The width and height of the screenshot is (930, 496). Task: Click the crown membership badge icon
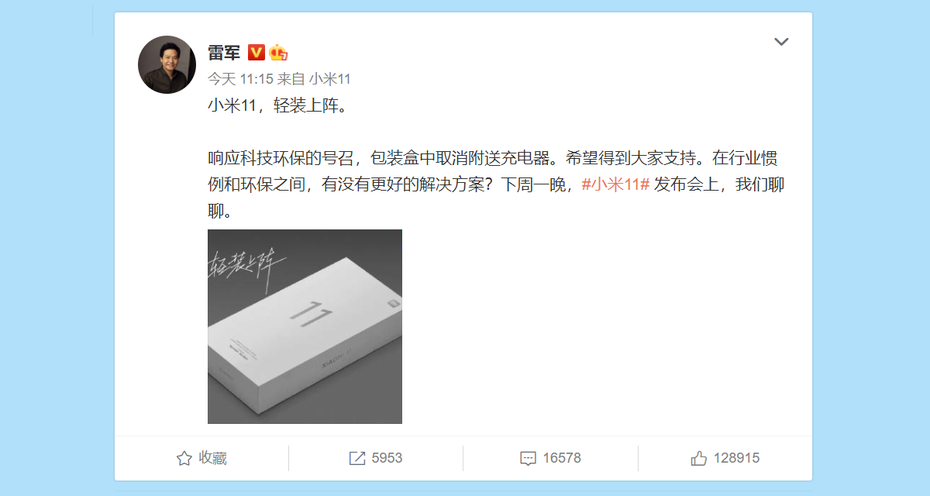(x=278, y=52)
